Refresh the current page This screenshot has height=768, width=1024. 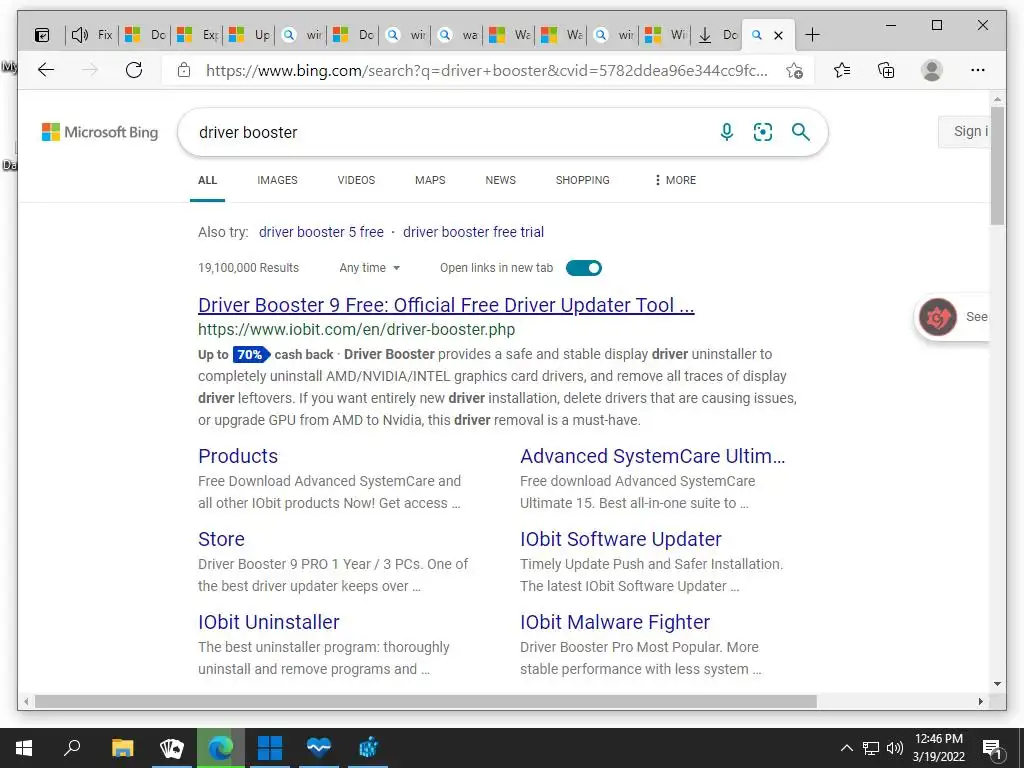(134, 70)
